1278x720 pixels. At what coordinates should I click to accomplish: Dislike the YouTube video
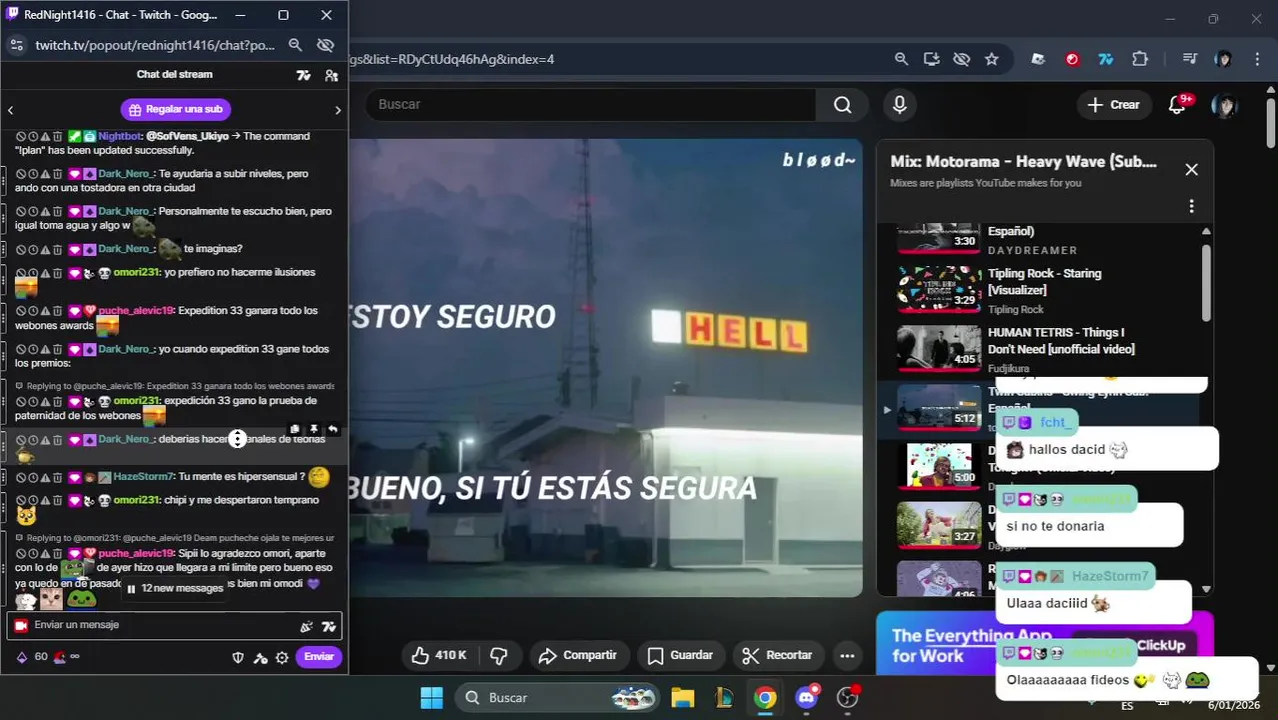(499, 656)
